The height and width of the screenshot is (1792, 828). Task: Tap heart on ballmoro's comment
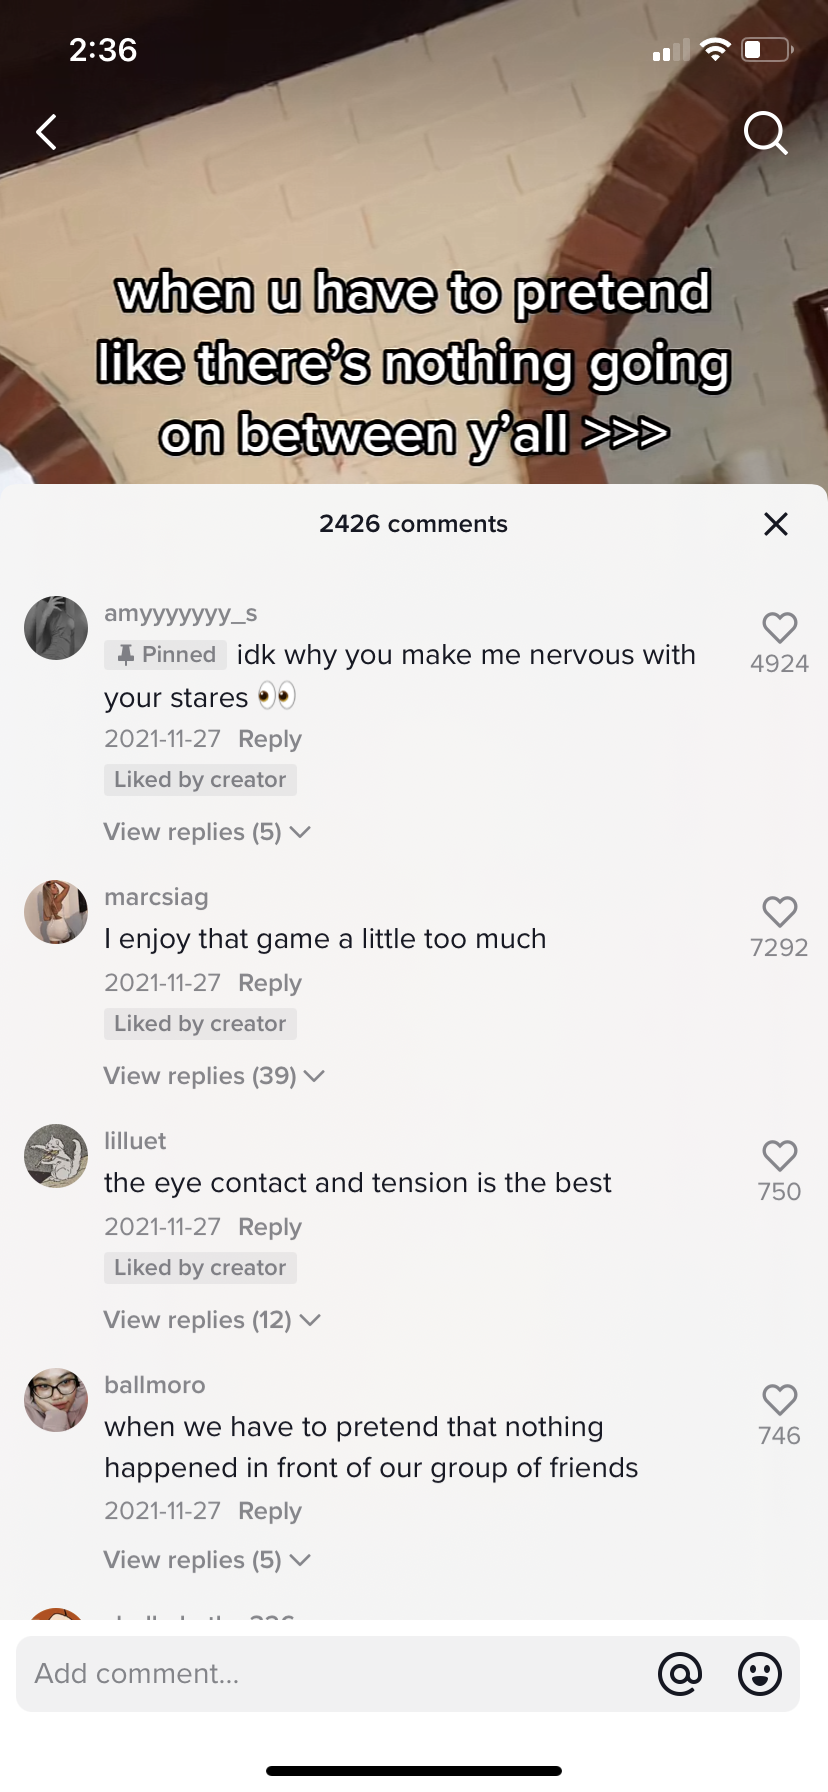coord(780,1400)
